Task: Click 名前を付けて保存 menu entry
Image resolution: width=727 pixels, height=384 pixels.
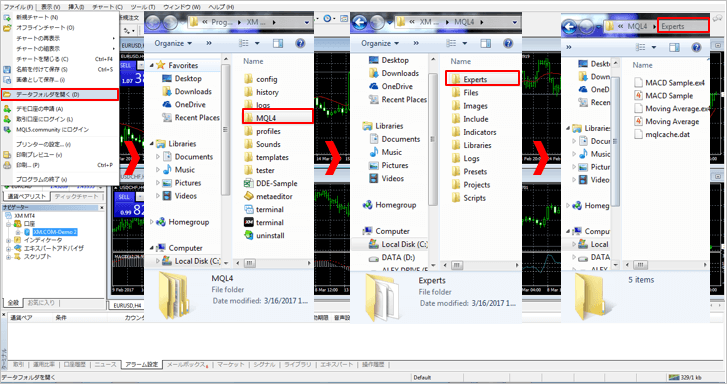Action: 41,70
